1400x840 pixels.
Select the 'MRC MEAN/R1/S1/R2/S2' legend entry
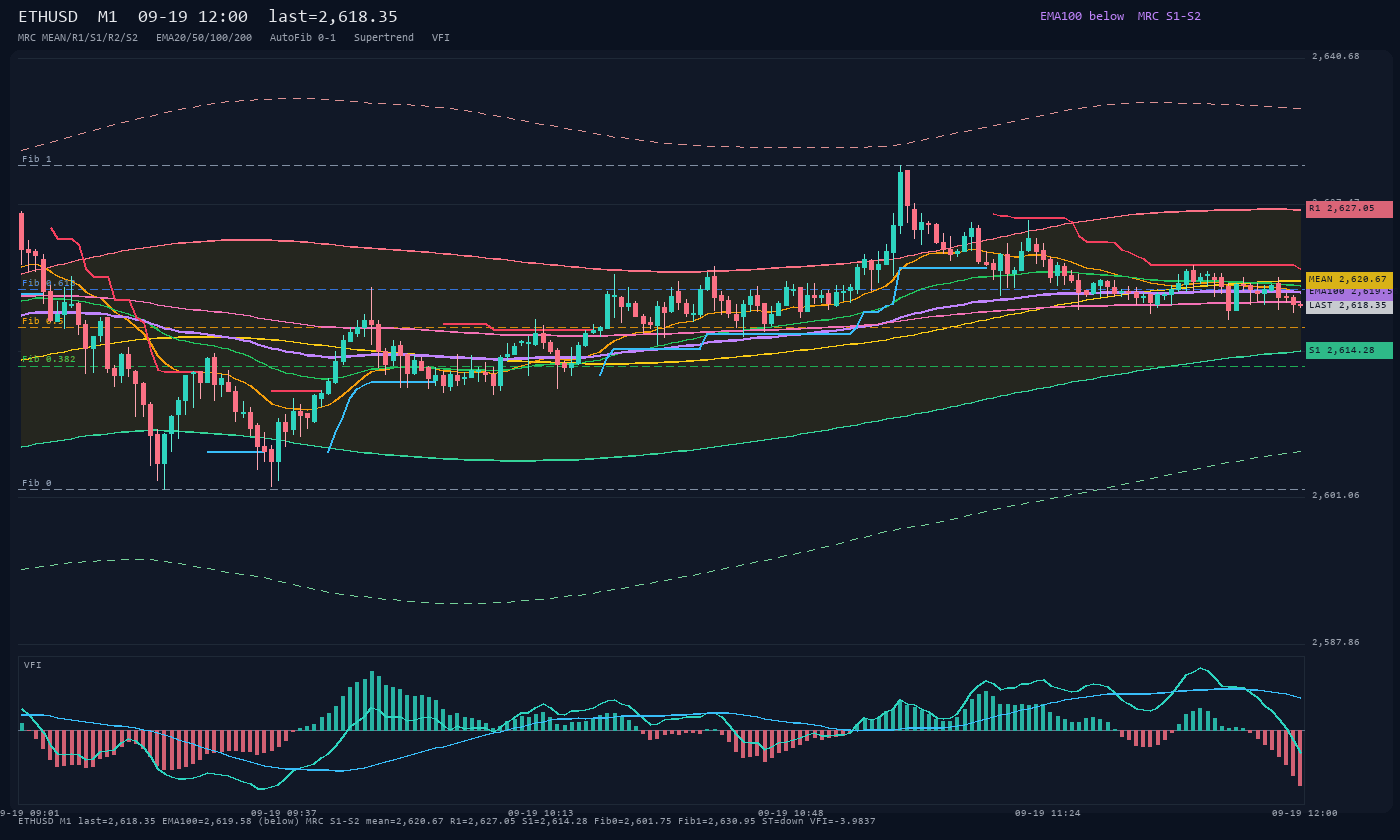(x=78, y=37)
